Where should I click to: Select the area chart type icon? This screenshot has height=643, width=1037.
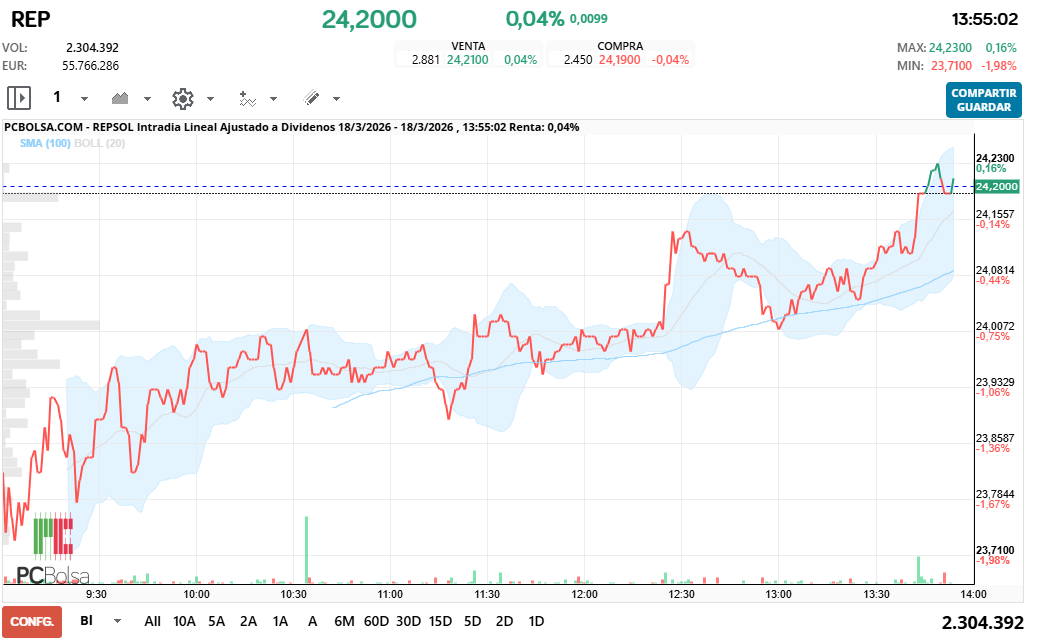coord(120,97)
